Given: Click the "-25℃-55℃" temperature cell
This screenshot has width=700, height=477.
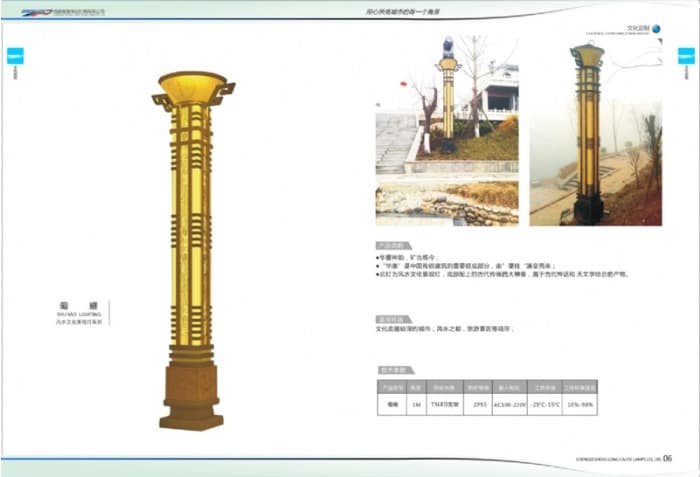Looking at the screenshot, I should (x=545, y=405).
